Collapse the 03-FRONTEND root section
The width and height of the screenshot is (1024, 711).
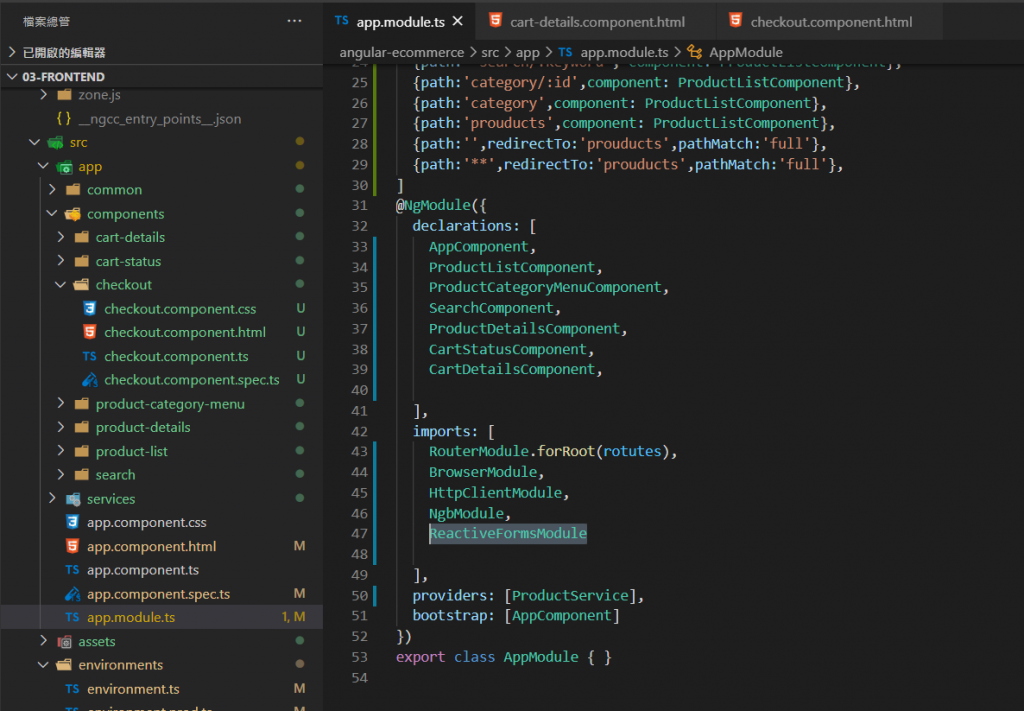[12, 77]
